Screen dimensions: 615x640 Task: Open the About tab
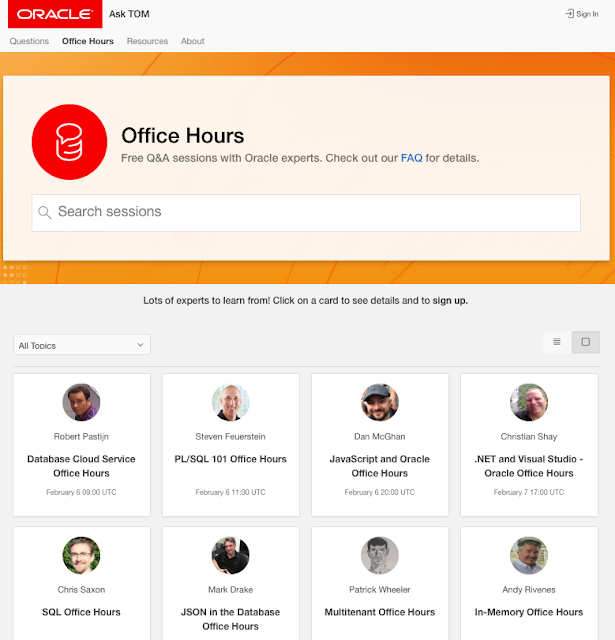pos(193,41)
